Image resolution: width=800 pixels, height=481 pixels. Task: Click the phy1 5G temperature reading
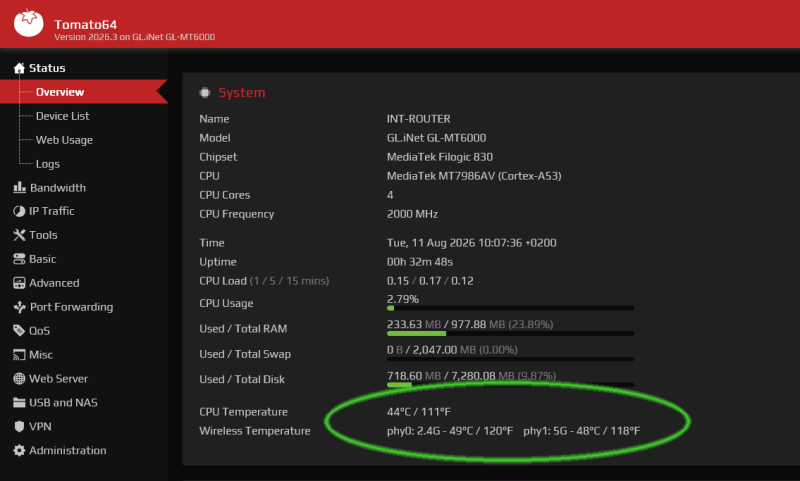coord(582,431)
